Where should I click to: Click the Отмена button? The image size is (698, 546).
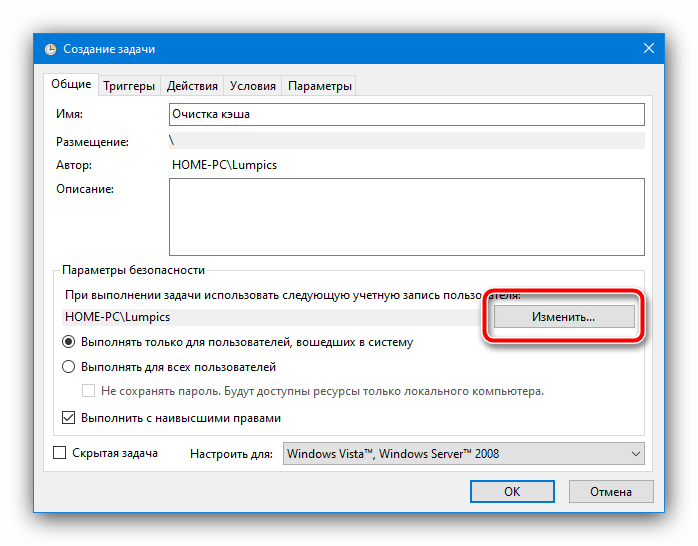click(x=611, y=491)
